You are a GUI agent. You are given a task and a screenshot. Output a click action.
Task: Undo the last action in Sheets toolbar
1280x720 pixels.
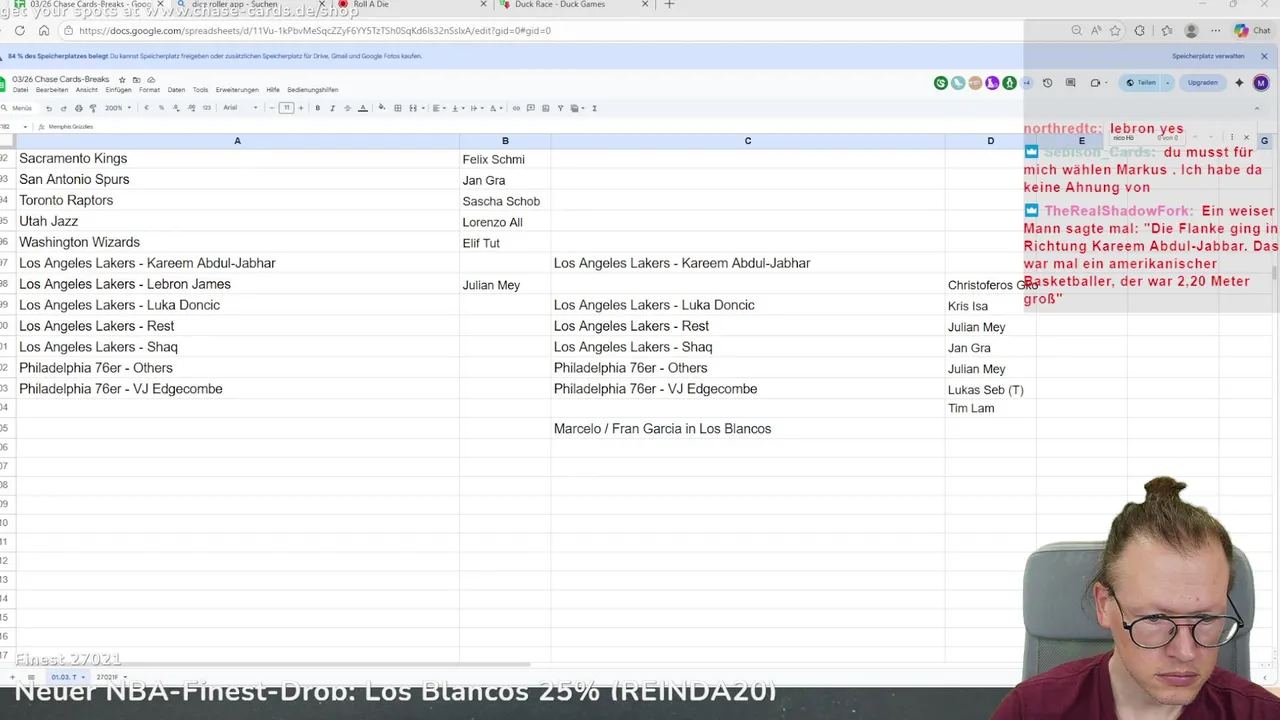coord(48,108)
